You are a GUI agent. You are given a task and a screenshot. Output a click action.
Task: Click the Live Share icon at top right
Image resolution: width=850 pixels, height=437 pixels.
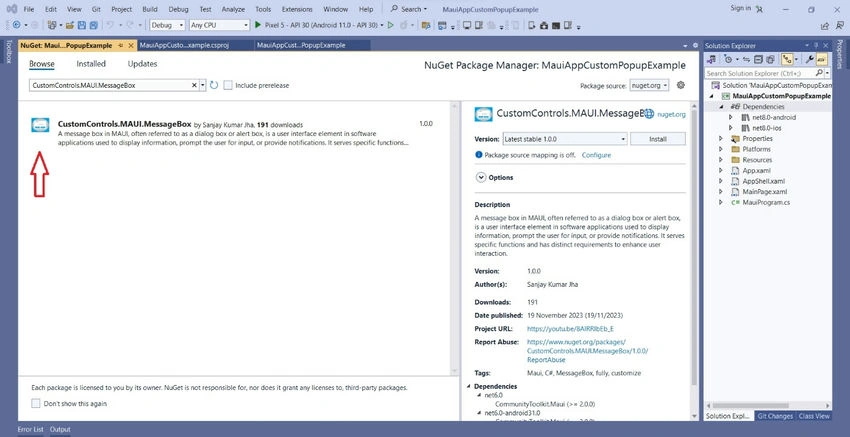(x=825, y=25)
